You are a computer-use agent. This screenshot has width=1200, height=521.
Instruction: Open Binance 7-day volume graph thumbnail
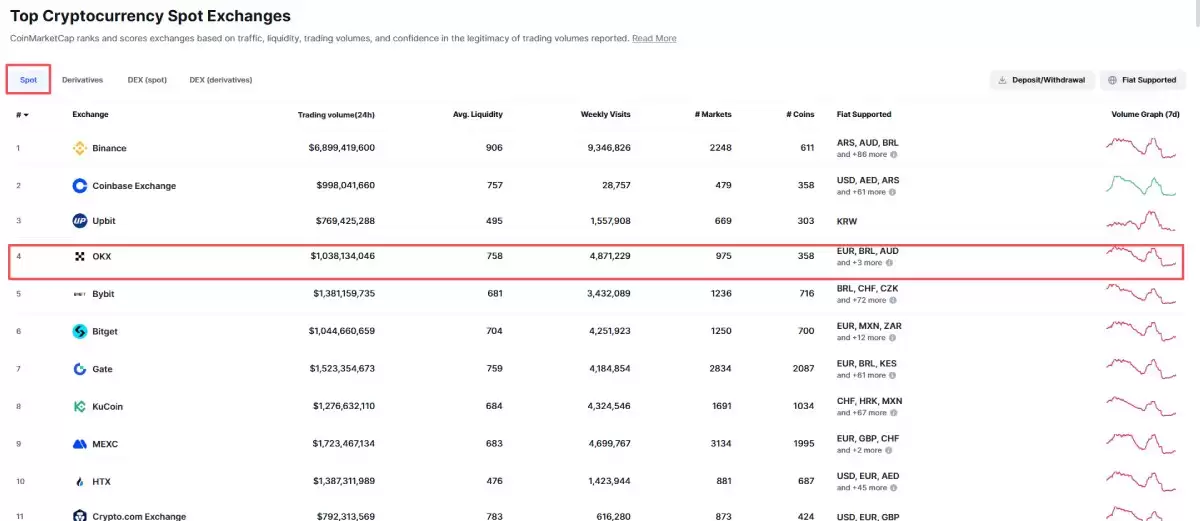click(x=1141, y=148)
